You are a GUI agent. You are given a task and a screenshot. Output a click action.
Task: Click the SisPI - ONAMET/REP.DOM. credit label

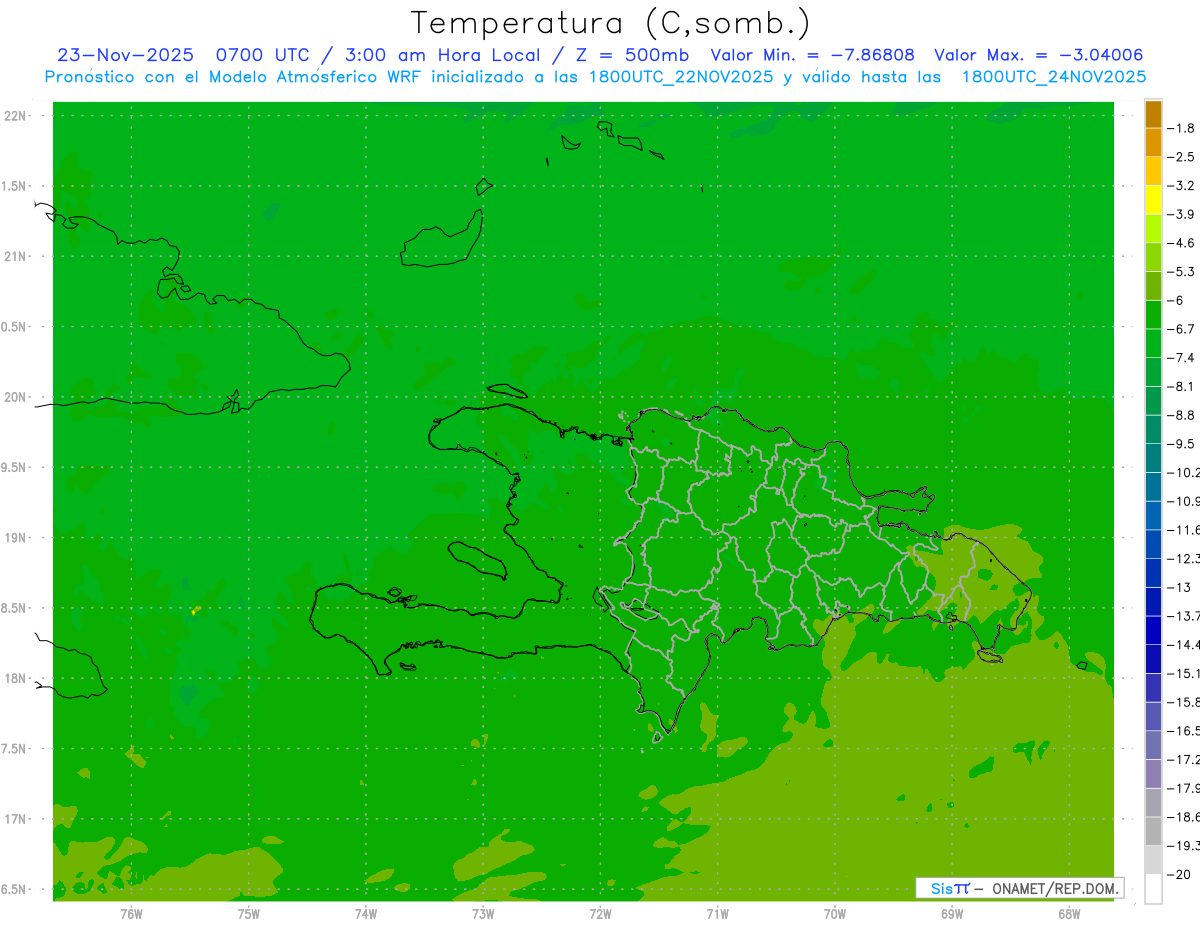[x=1020, y=888]
